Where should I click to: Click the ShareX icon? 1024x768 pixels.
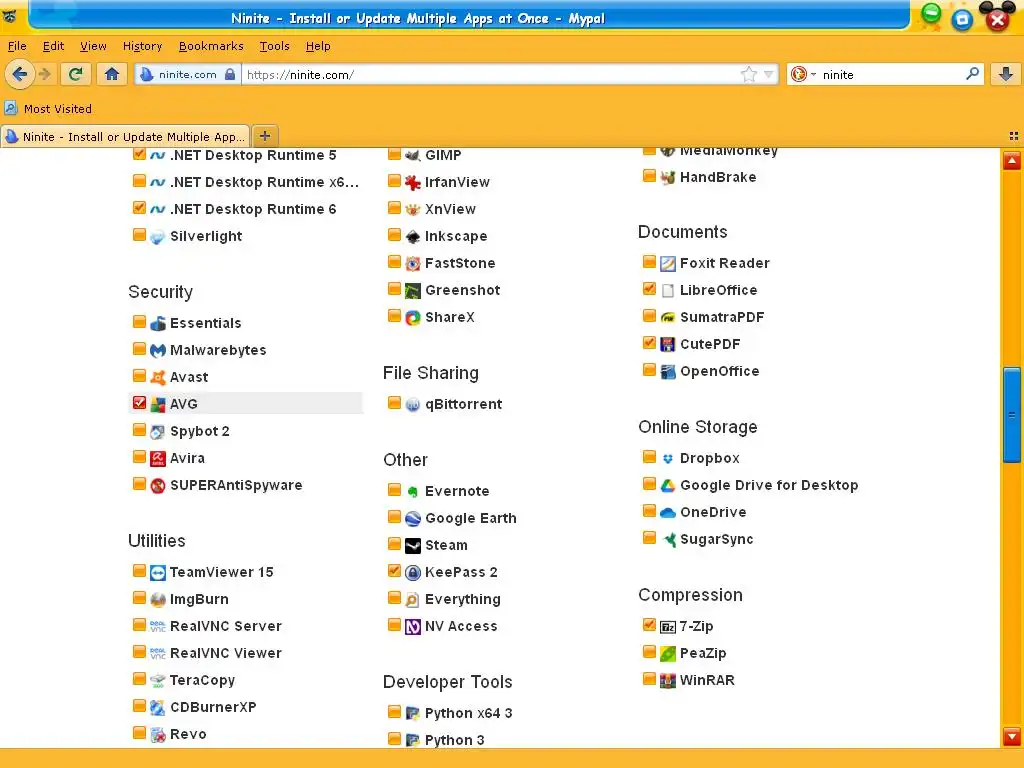point(412,317)
